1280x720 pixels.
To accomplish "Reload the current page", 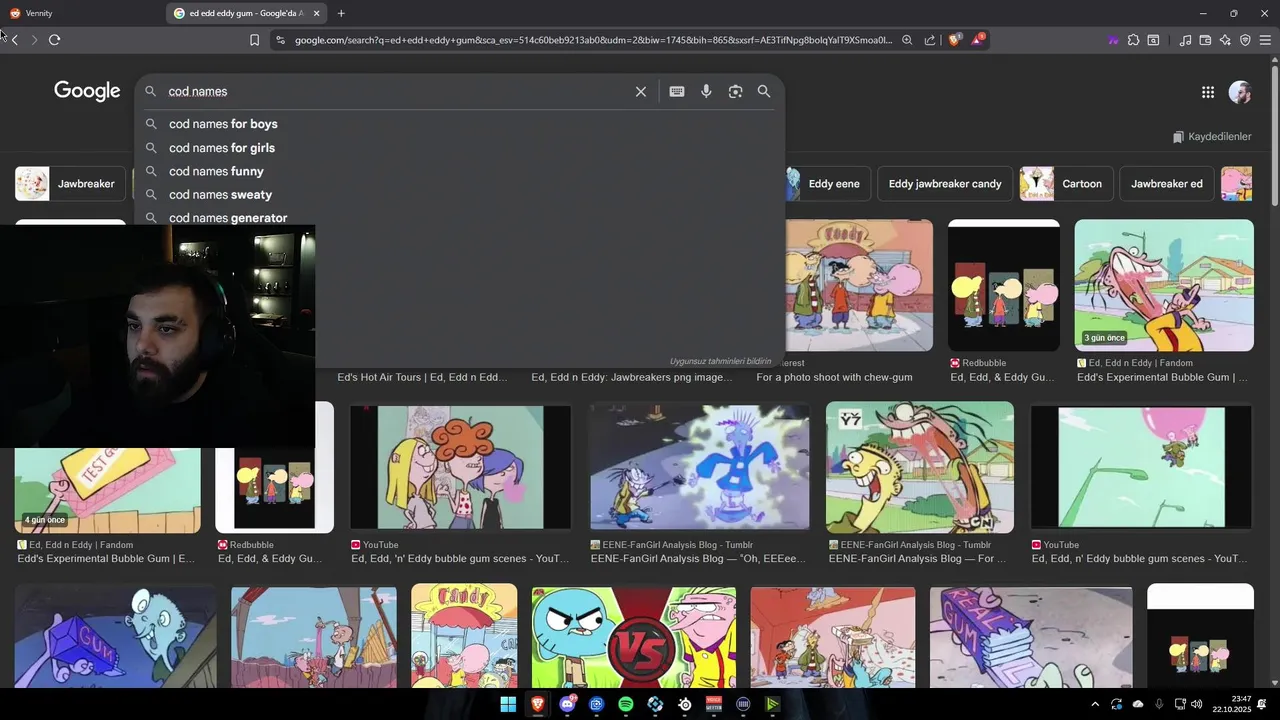I will [54, 40].
